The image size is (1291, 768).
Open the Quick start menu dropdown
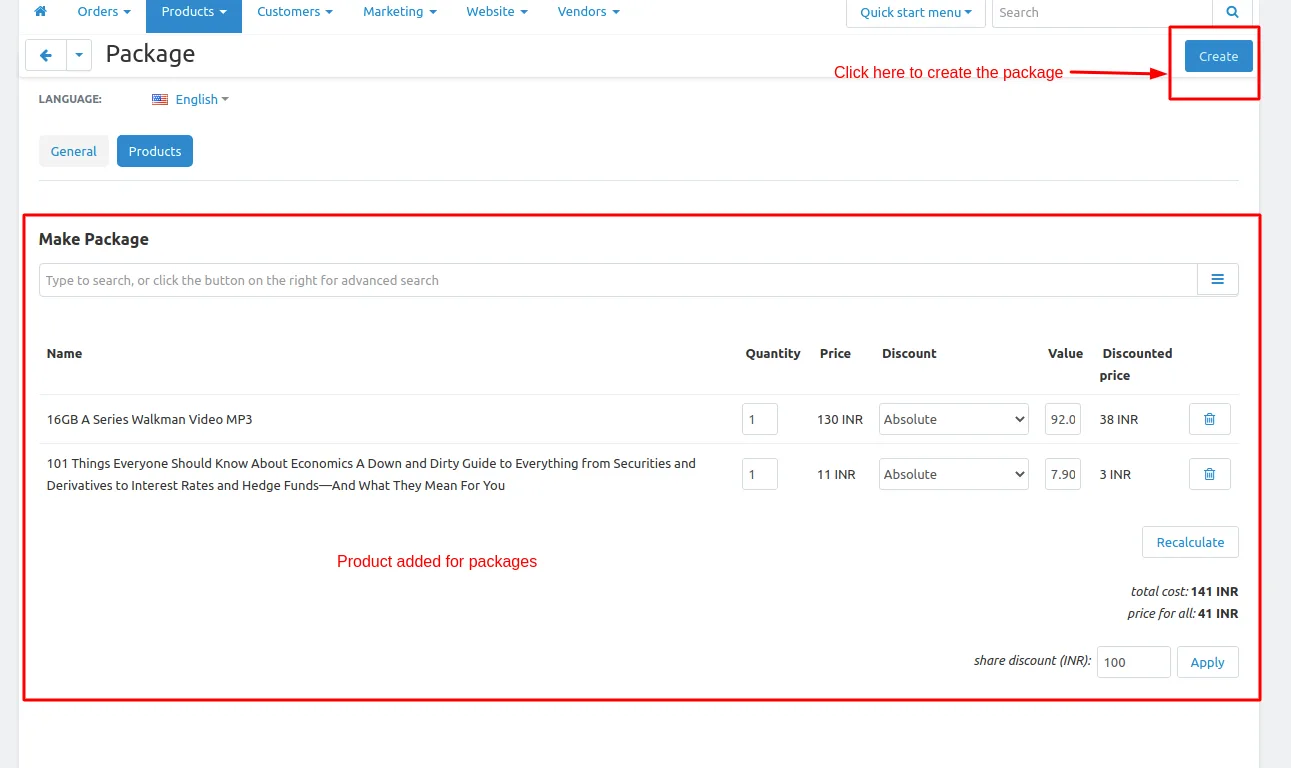click(x=915, y=13)
